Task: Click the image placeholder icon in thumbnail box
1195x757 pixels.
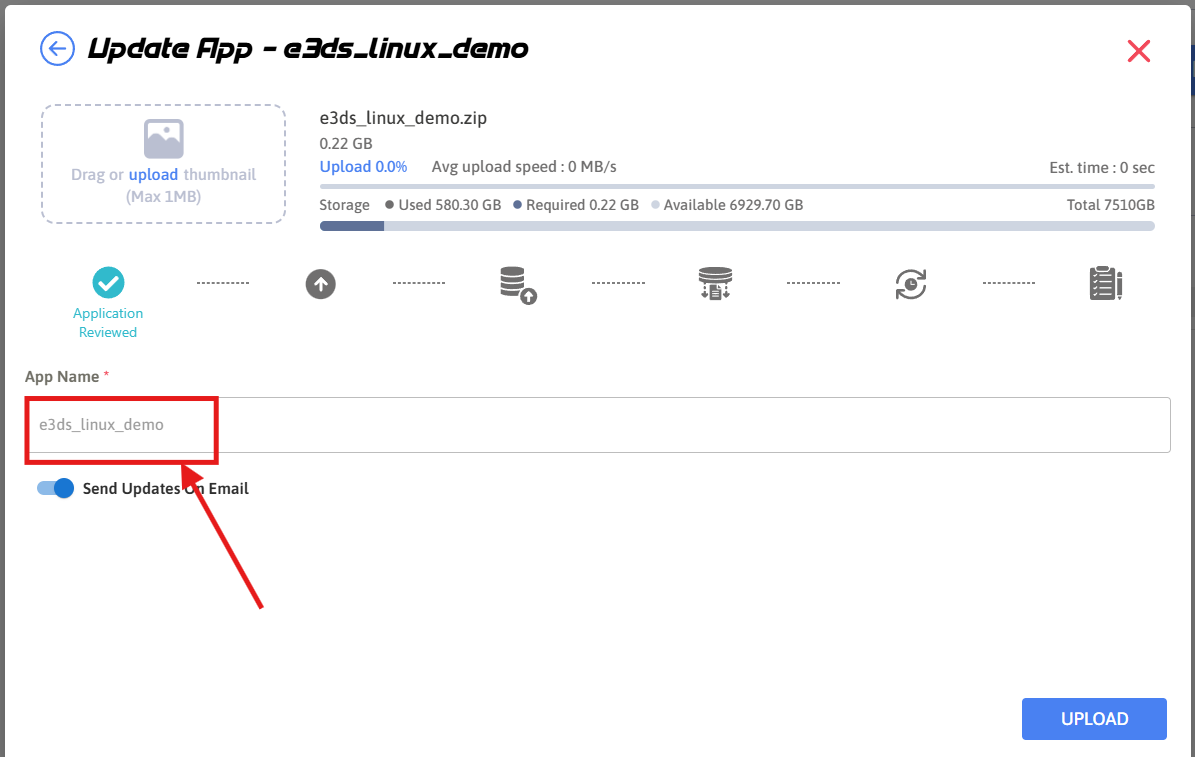Action: (x=163, y=139)
